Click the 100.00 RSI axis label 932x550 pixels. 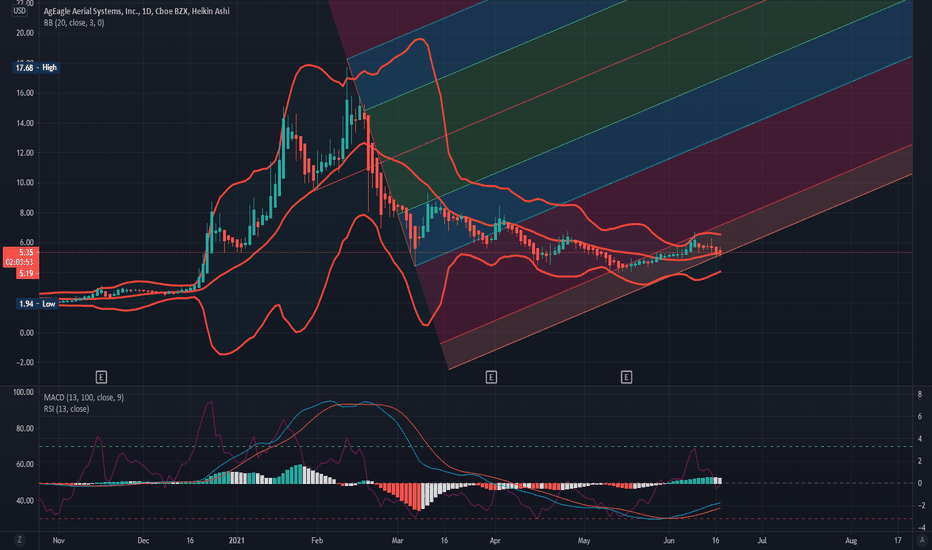pyautogui.click(x=23, y=392)
